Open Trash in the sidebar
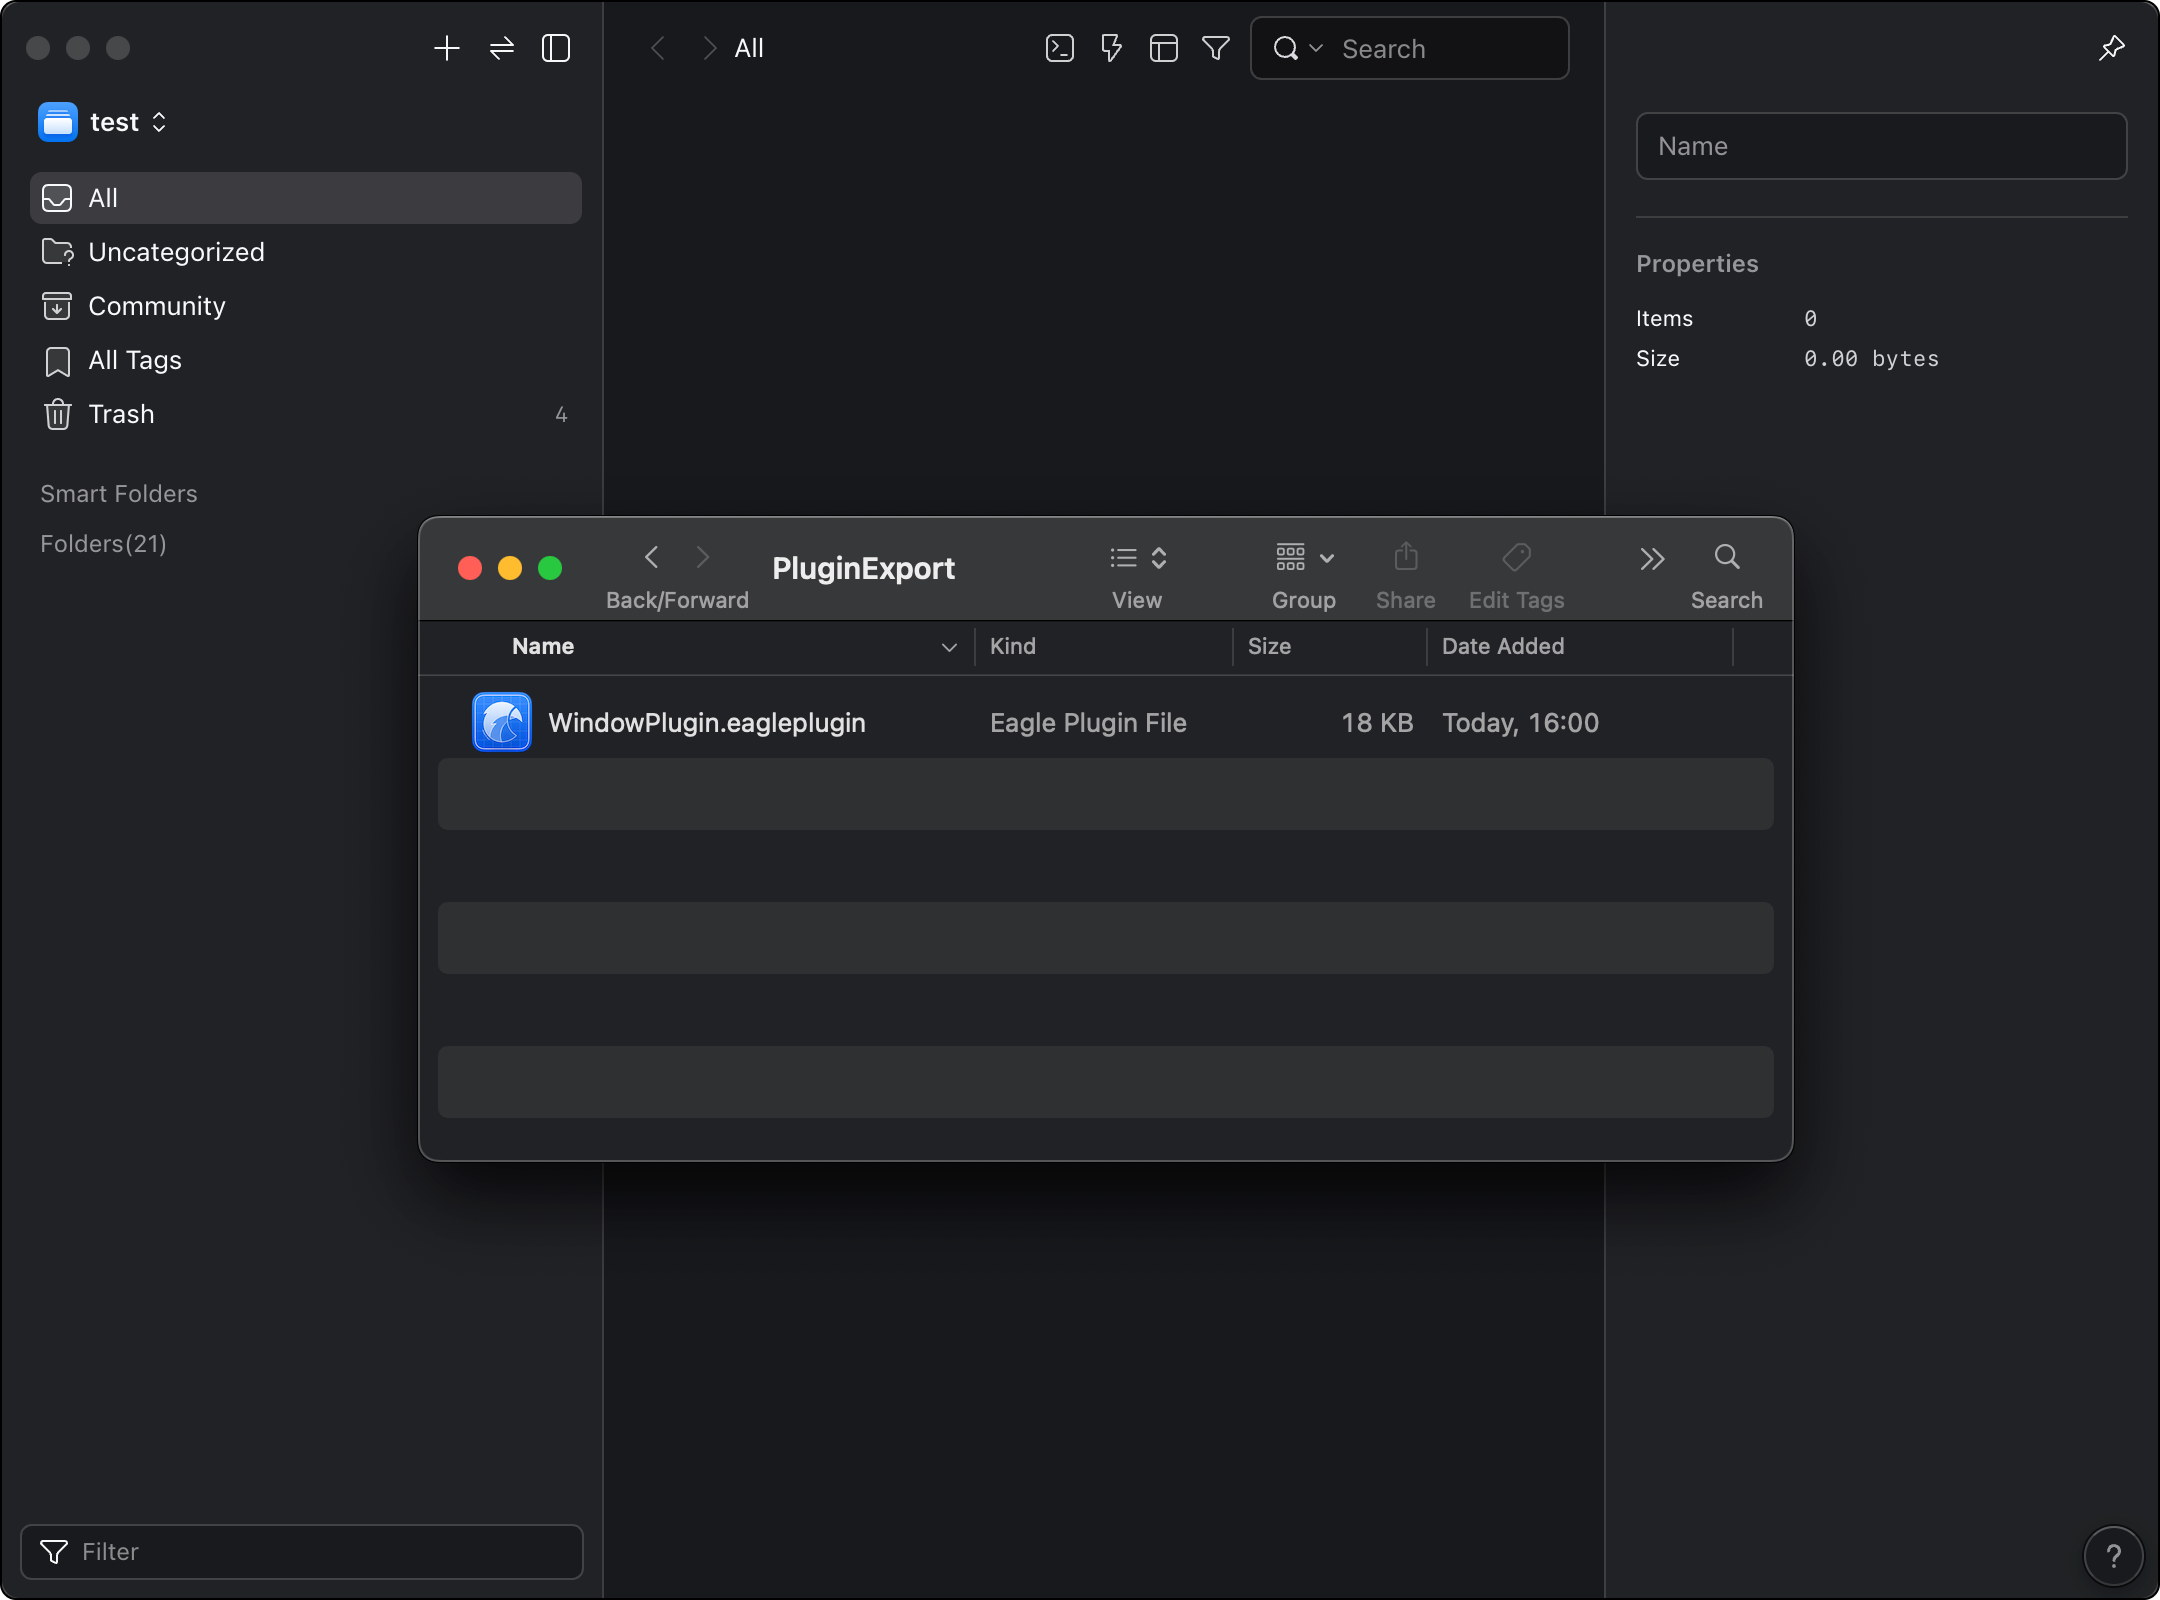 click(x=121, y=414)
